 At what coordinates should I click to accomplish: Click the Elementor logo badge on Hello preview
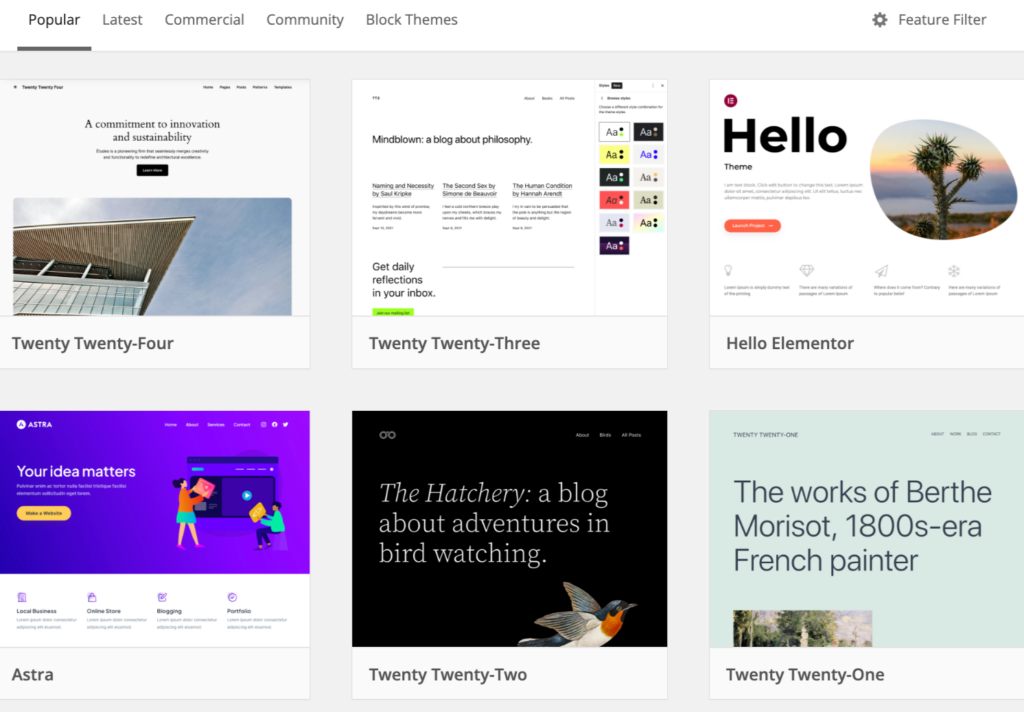(x=730, y=100)
